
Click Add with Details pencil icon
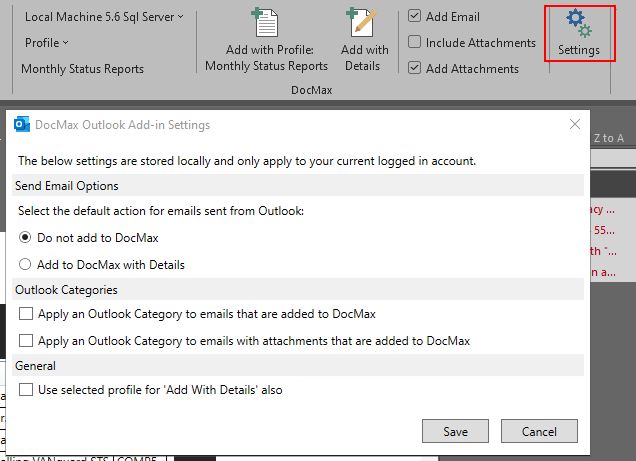click(x=359, y=23)
